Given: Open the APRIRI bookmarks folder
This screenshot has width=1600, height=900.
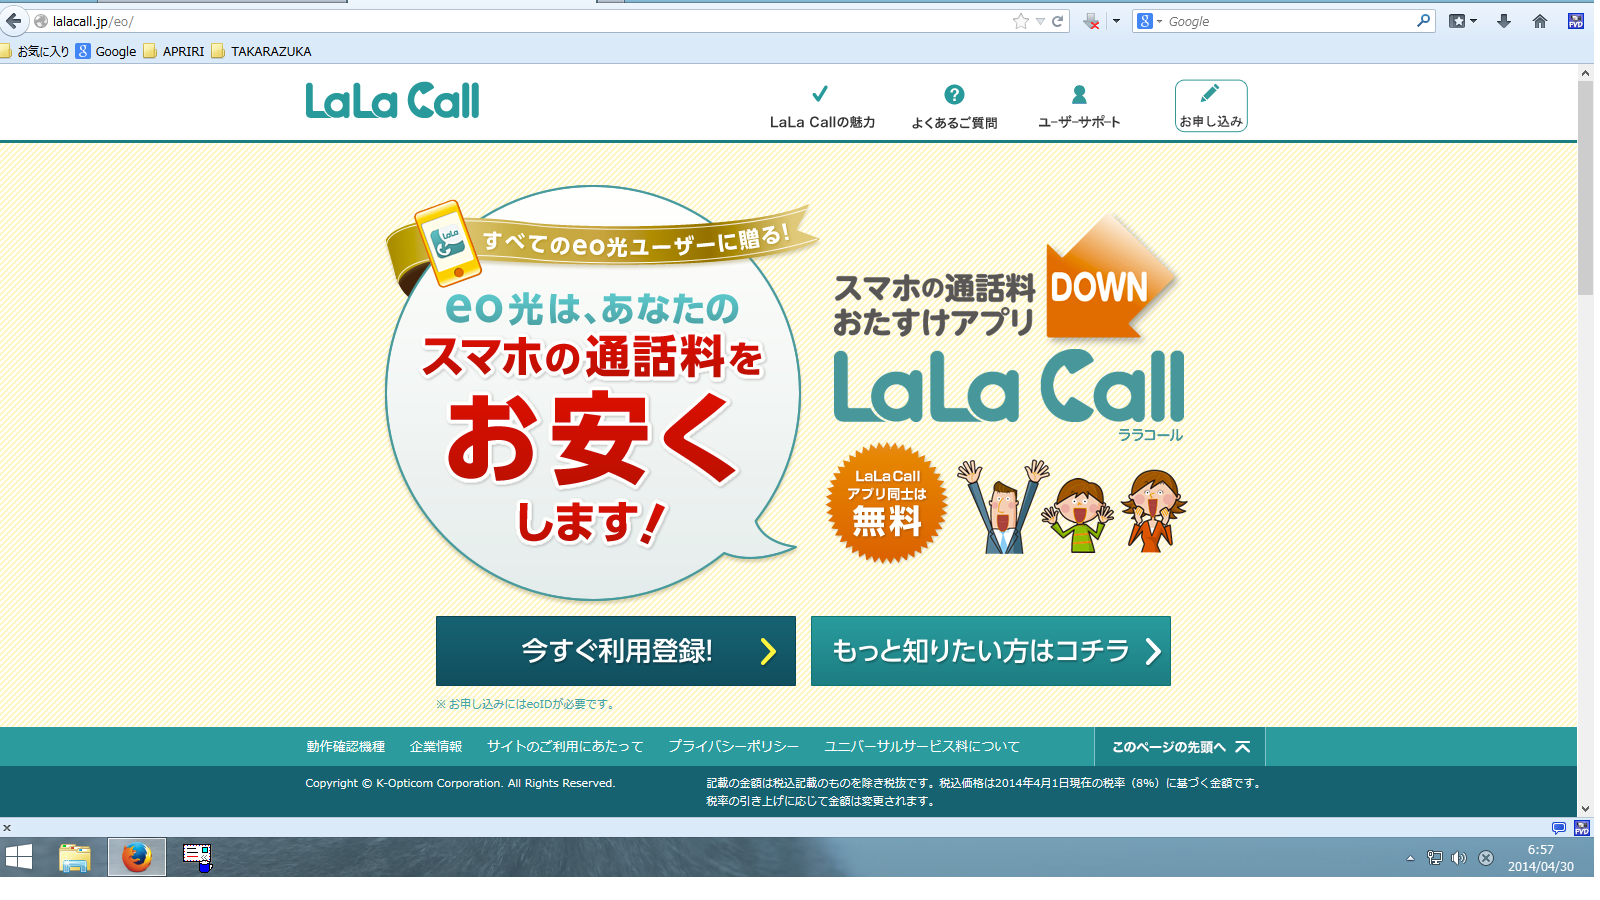Looking at the screenshot, I should click(174, 51).
